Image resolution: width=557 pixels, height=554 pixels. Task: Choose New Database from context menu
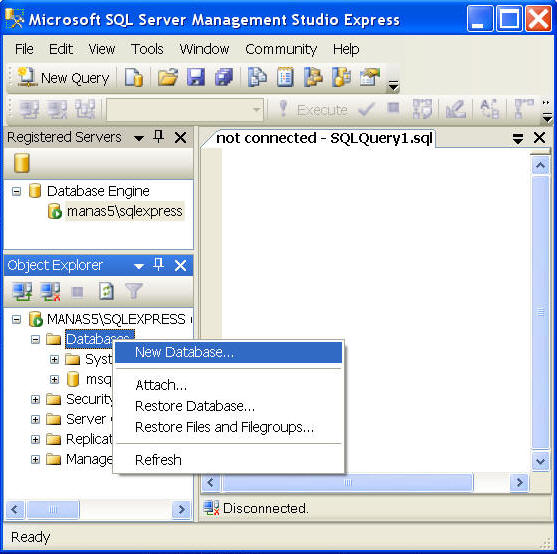click(x=228, y=352)
